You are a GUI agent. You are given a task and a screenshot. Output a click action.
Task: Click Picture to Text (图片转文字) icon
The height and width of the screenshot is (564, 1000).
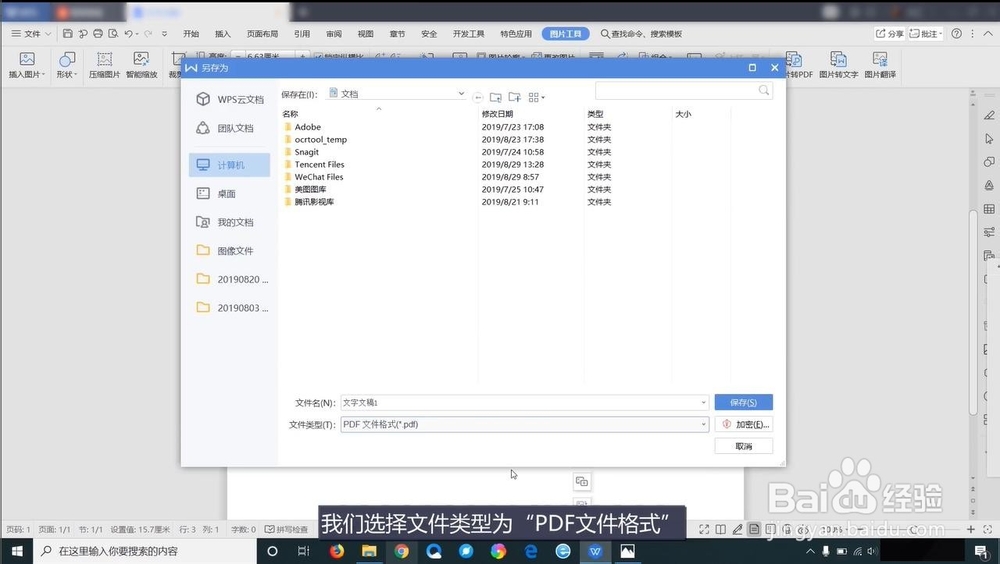pyautogui.click(x=838, y=65)
